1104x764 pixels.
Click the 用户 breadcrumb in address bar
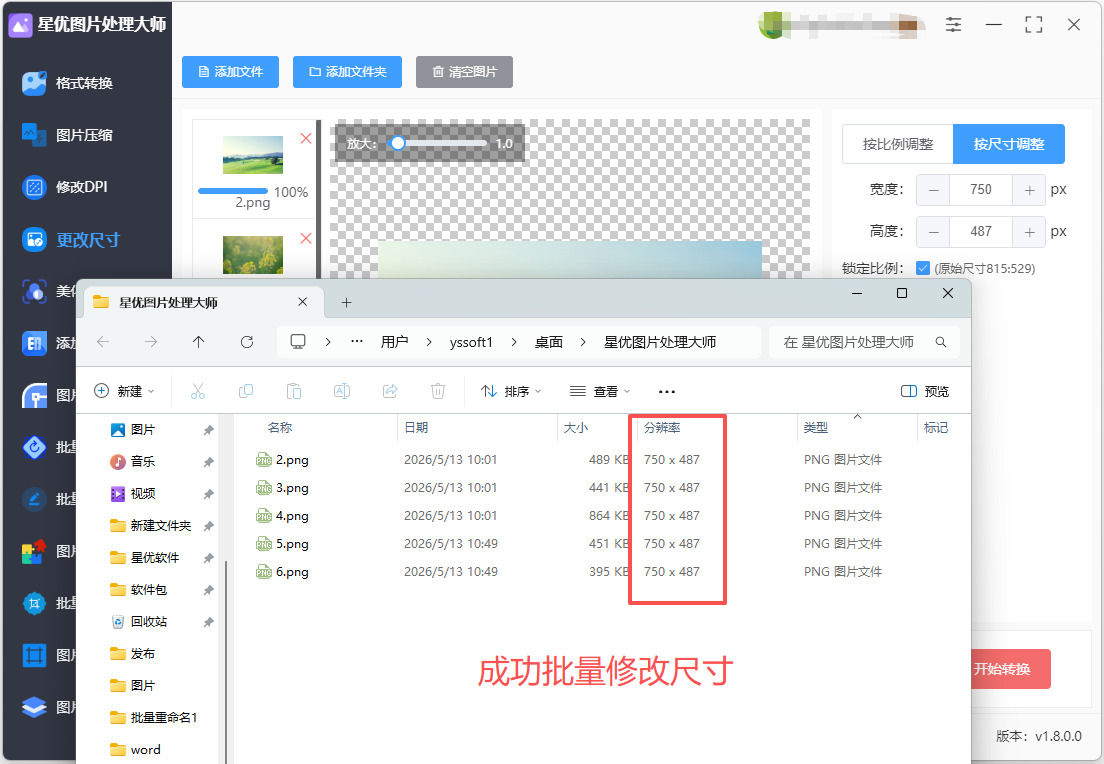[394, 342]
